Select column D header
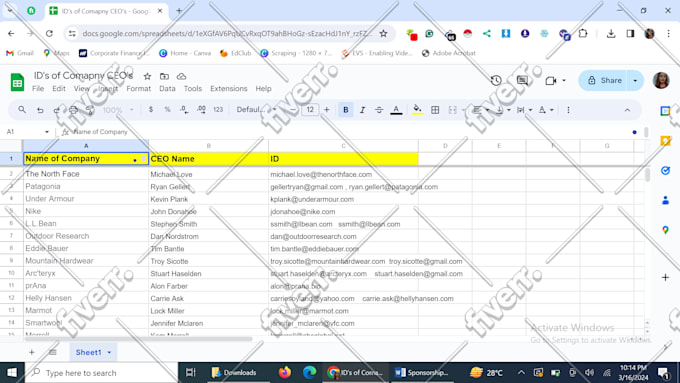The width and height of the screenshot is (680, 383). (445, 146)
